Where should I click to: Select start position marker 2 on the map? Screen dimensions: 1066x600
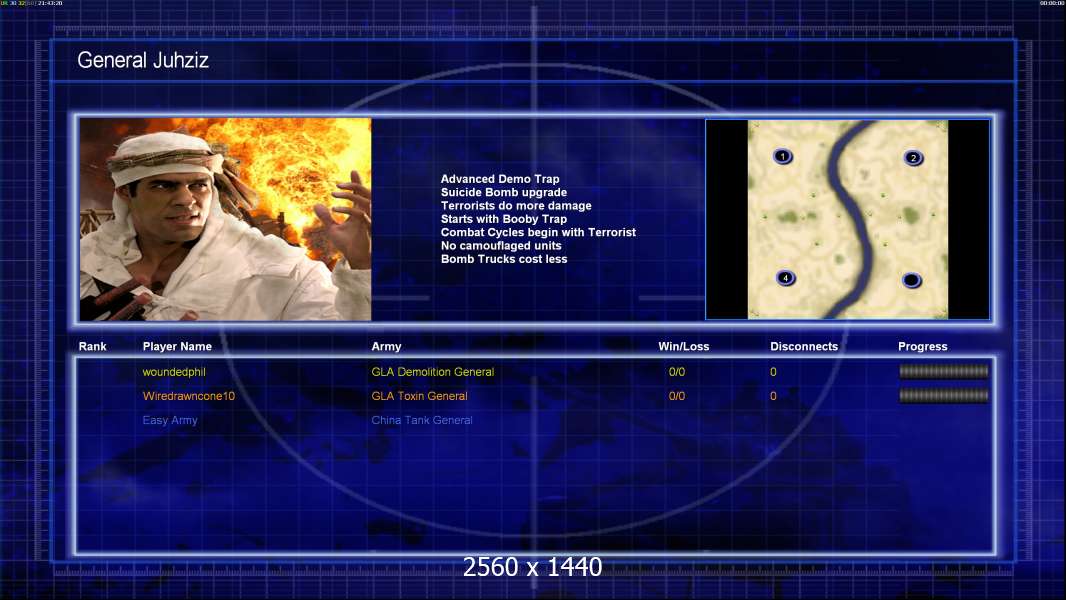(x=913, y=158)
